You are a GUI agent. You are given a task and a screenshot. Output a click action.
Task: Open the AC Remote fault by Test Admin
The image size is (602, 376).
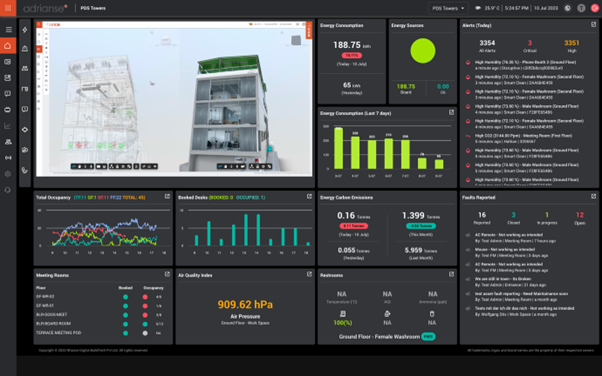click(509, 238)
